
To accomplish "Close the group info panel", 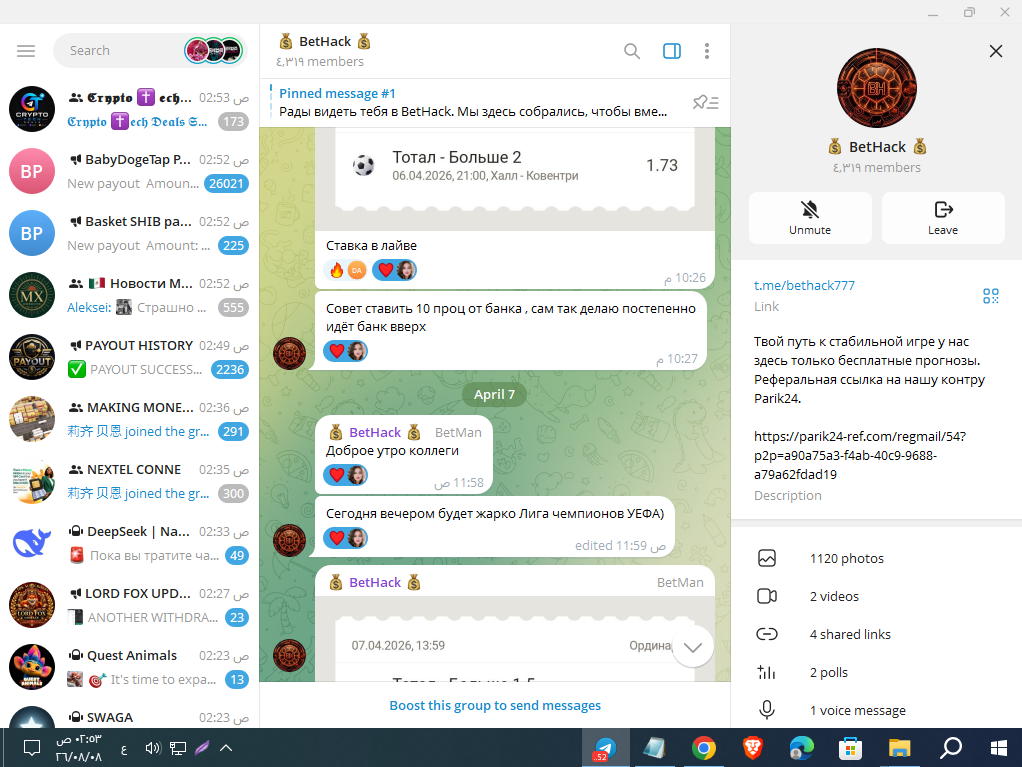I will tap(995, 51).
